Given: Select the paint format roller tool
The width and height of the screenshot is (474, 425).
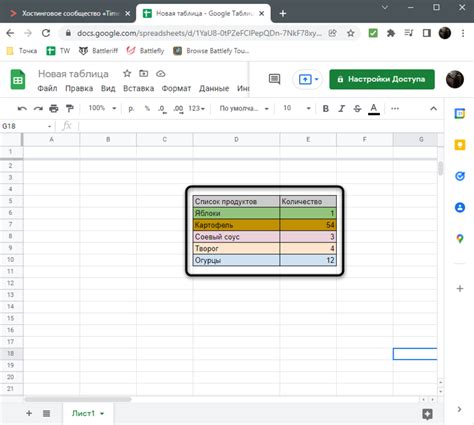Looking at the screenshot, I should (x=69, y=108).
